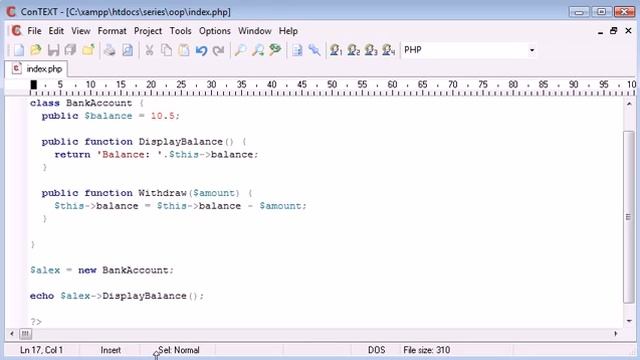The height and width of the screenshot is (360, 640).
Task: Click 'Sel: Normal' in status bar
Action: [179, 350]
